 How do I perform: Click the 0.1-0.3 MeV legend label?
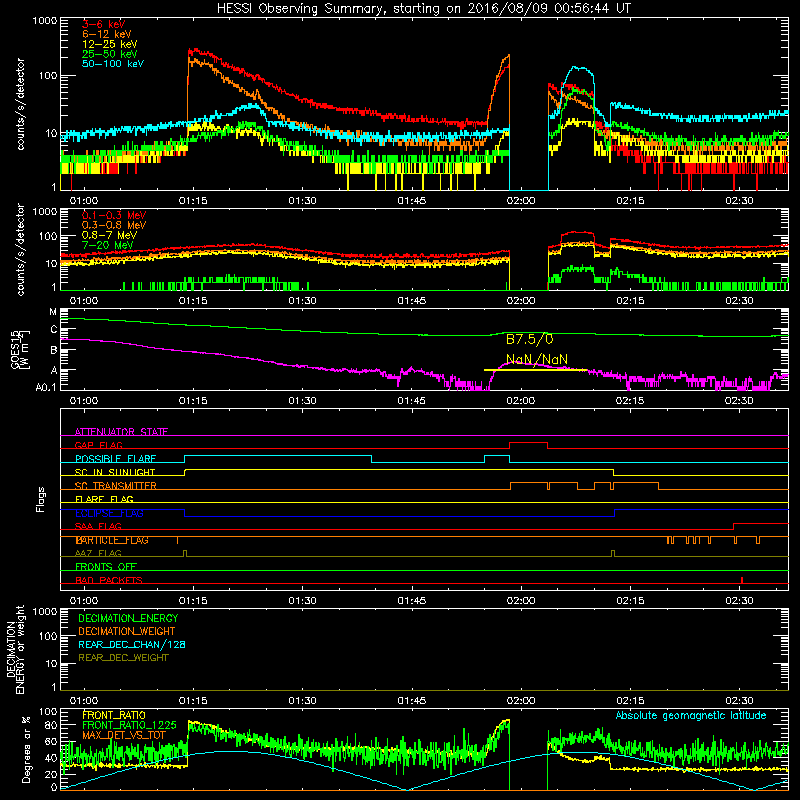[x=114, y=215]
